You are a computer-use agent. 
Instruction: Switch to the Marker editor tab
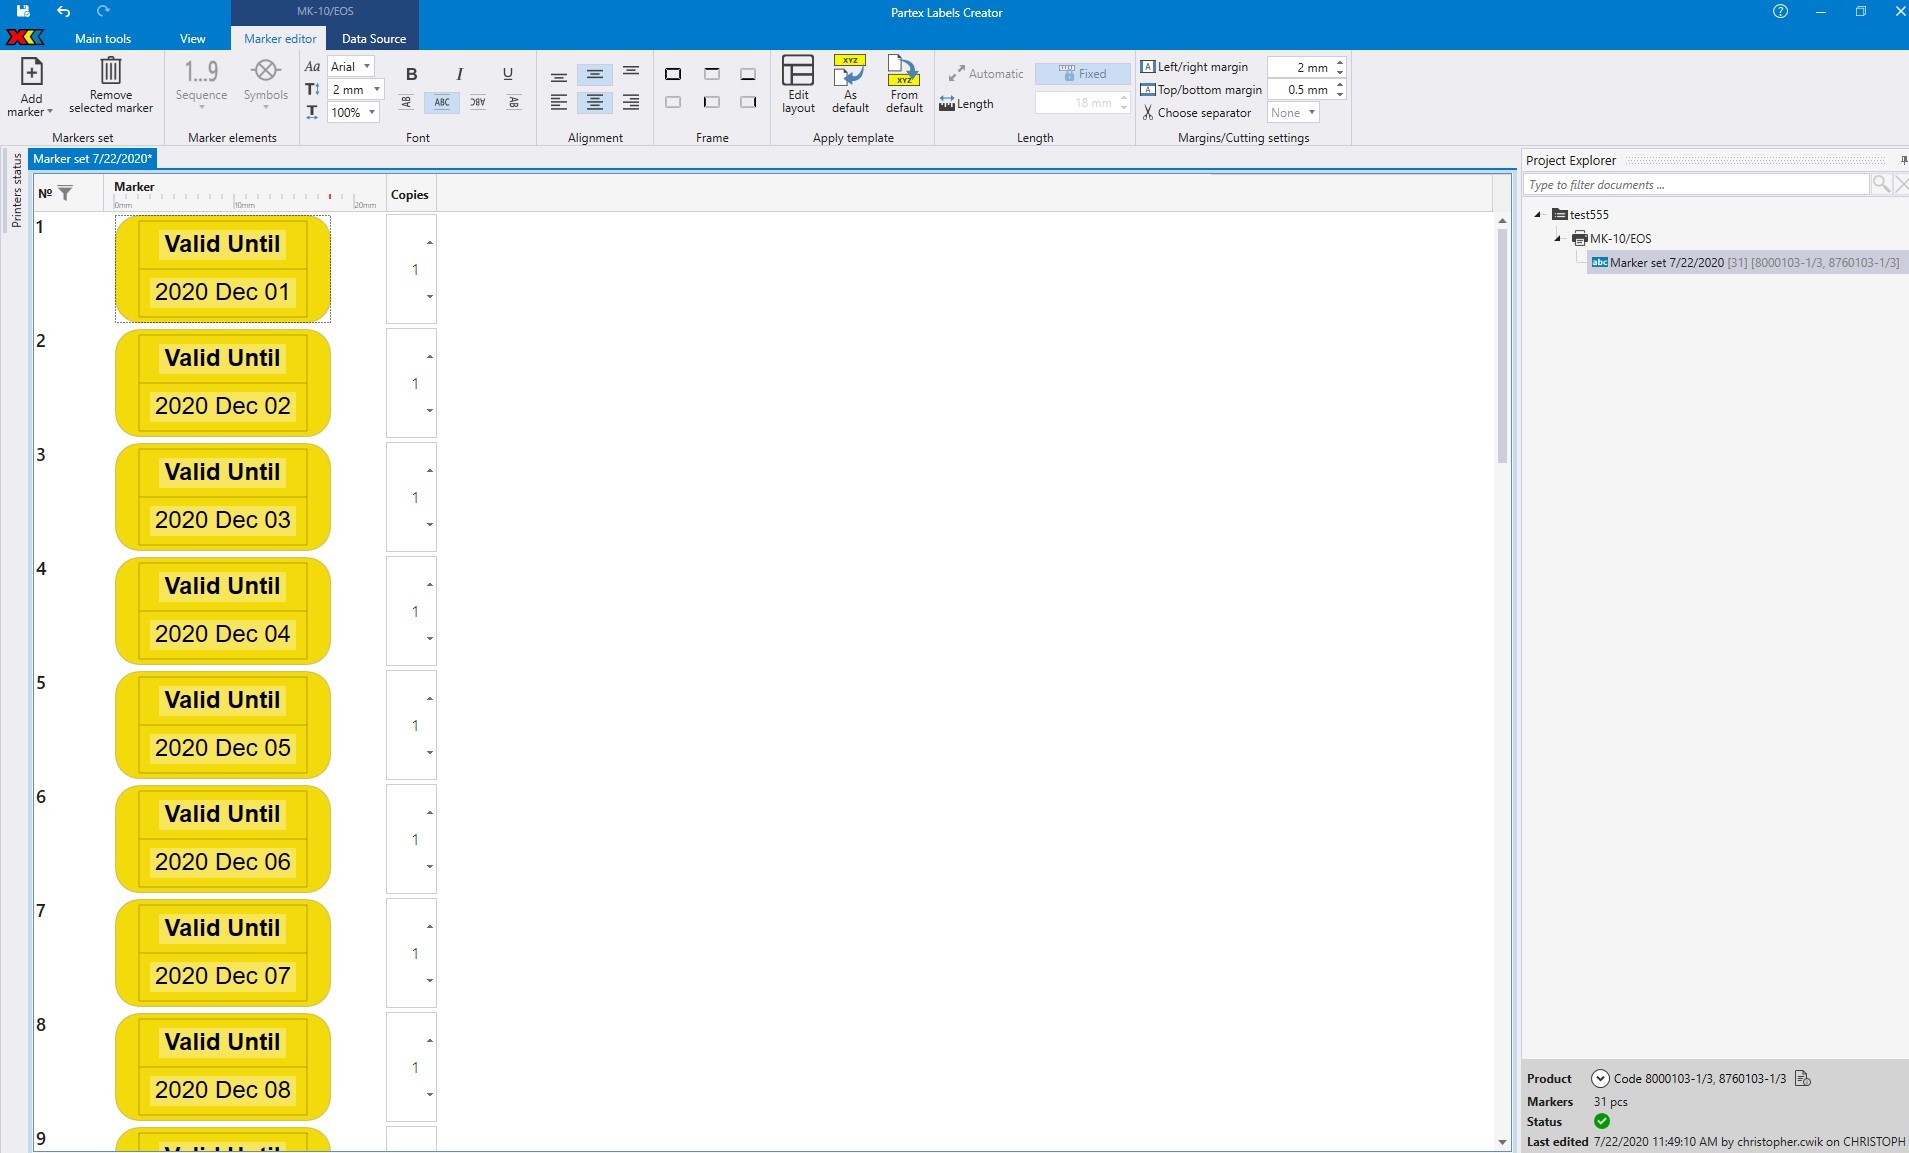(x=280, y=38)
